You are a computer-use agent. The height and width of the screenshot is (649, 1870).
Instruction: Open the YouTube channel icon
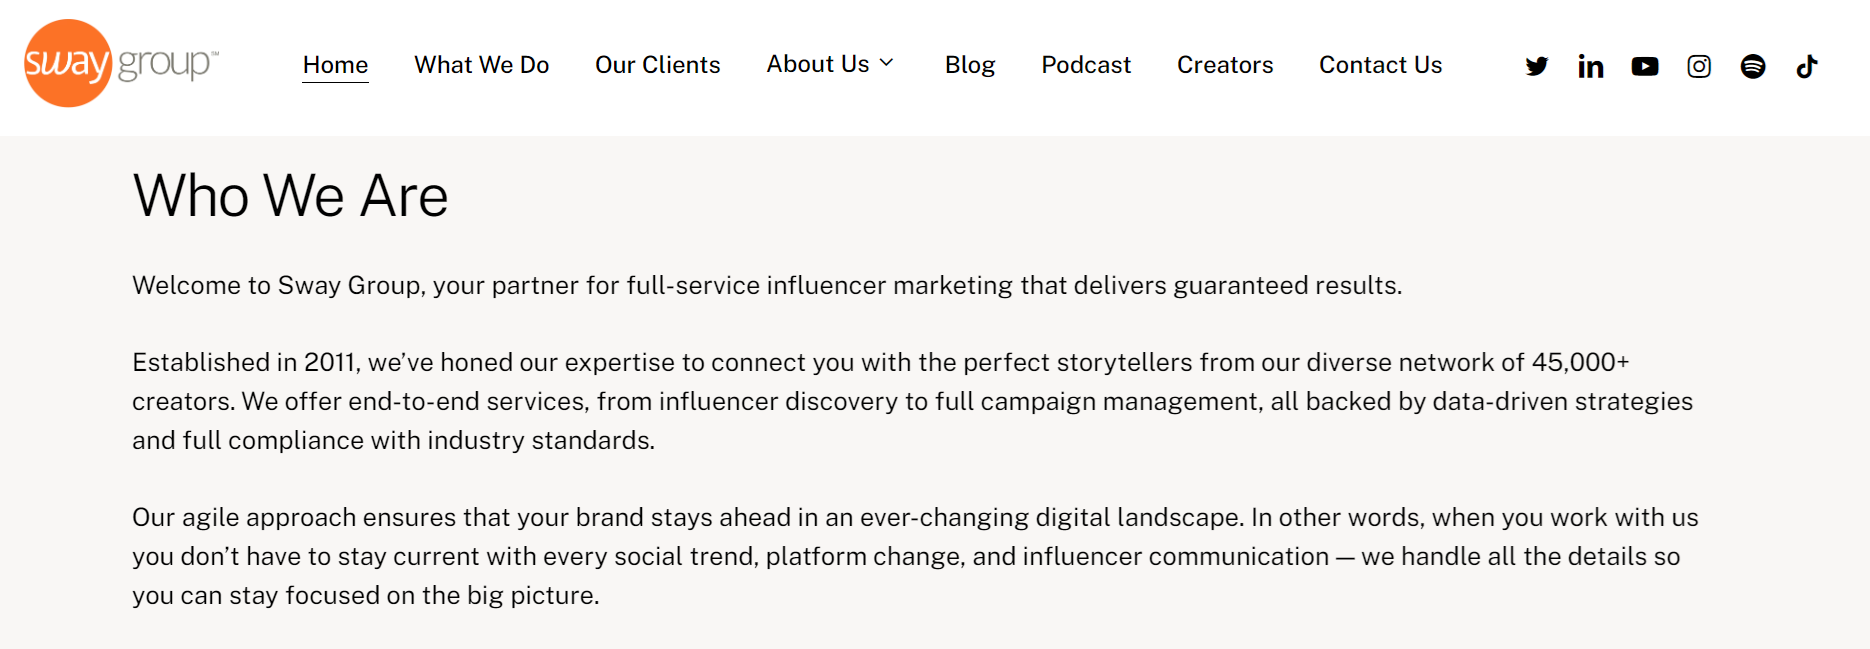[x=1645, y=65]
